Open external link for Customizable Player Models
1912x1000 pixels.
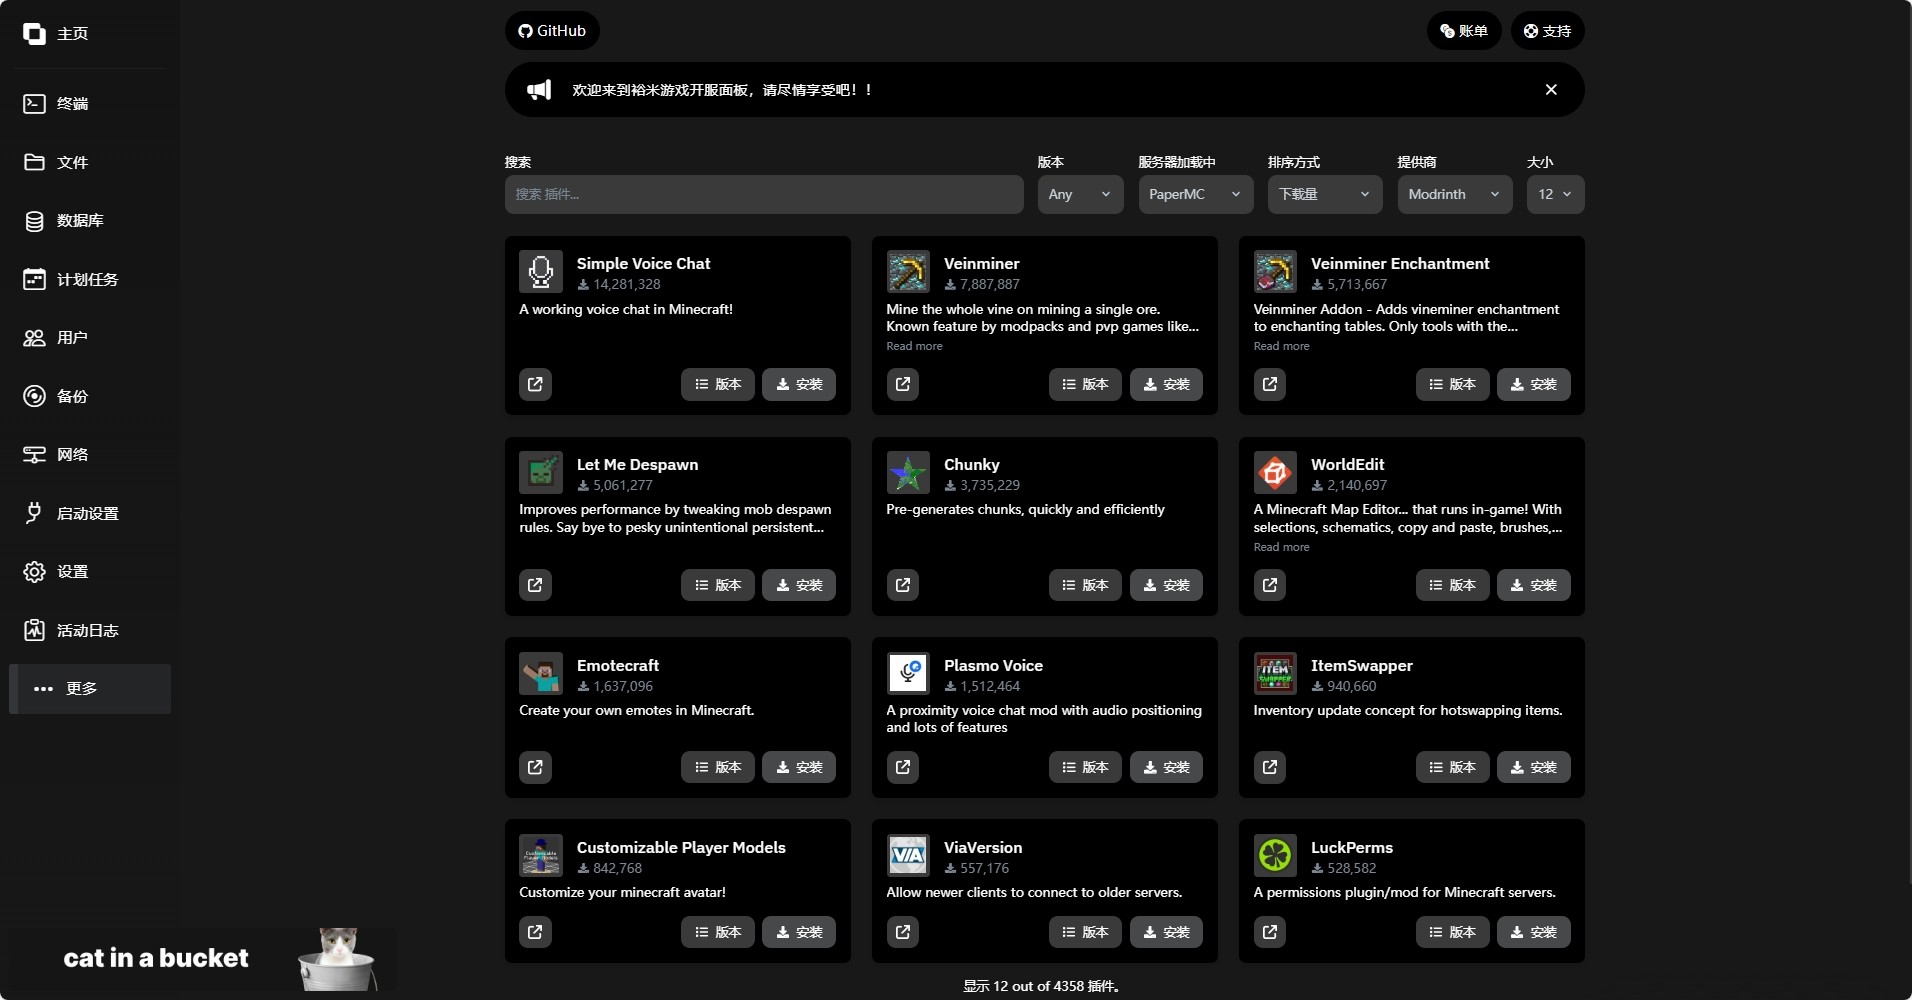tap(535, 932)
